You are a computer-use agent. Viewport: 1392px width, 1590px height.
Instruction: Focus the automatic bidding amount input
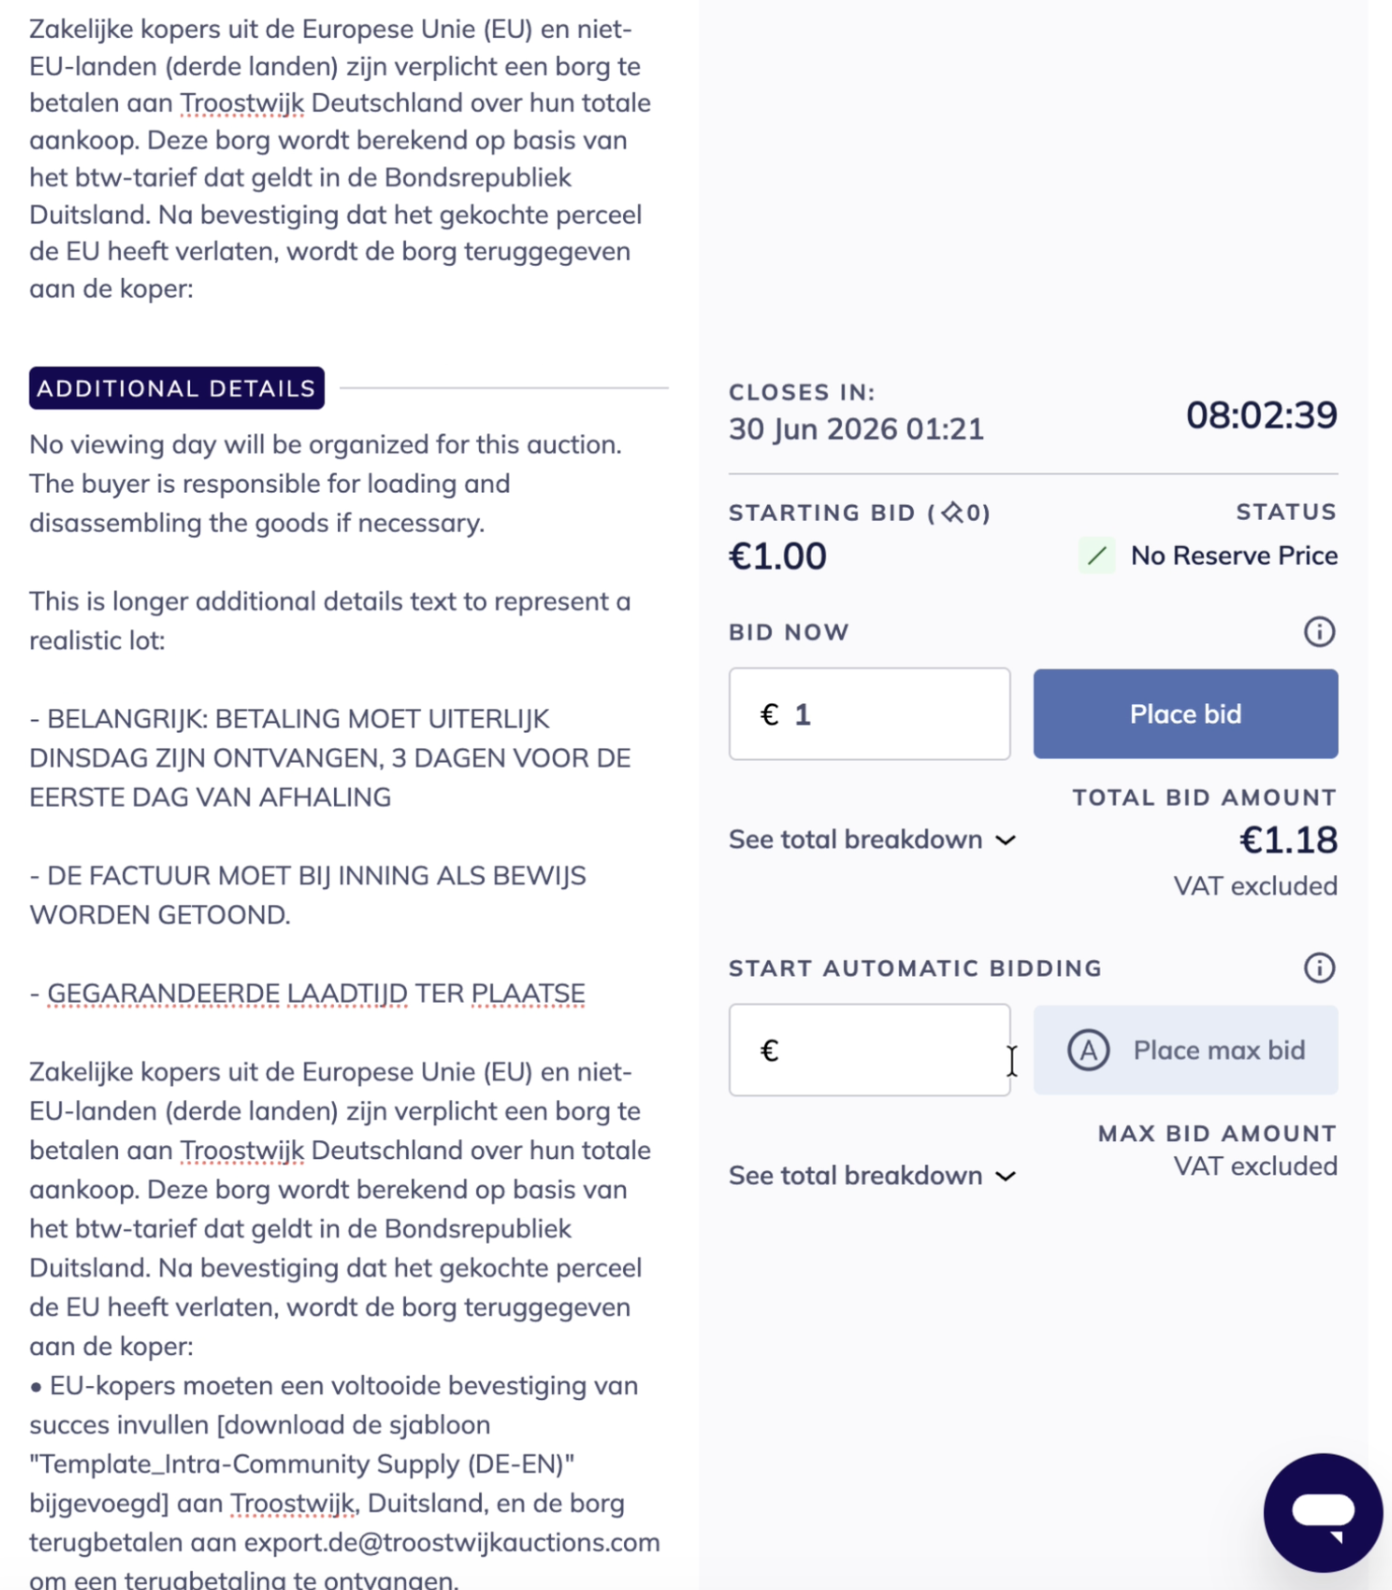pos(869,1050)
